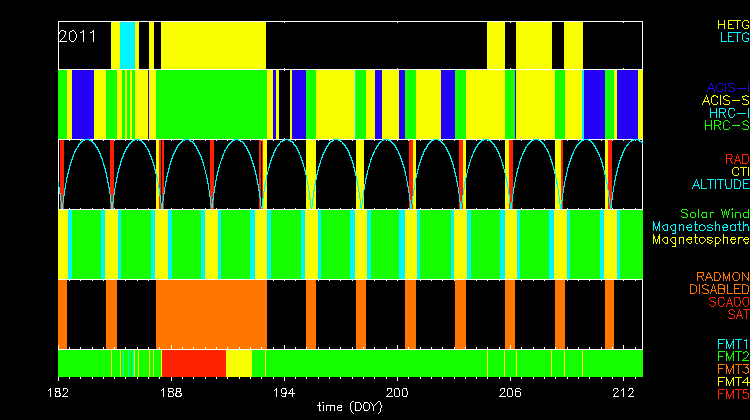Click the LETG legend label
The width and height of the screenshot is (750, 420).
[733, 37]
